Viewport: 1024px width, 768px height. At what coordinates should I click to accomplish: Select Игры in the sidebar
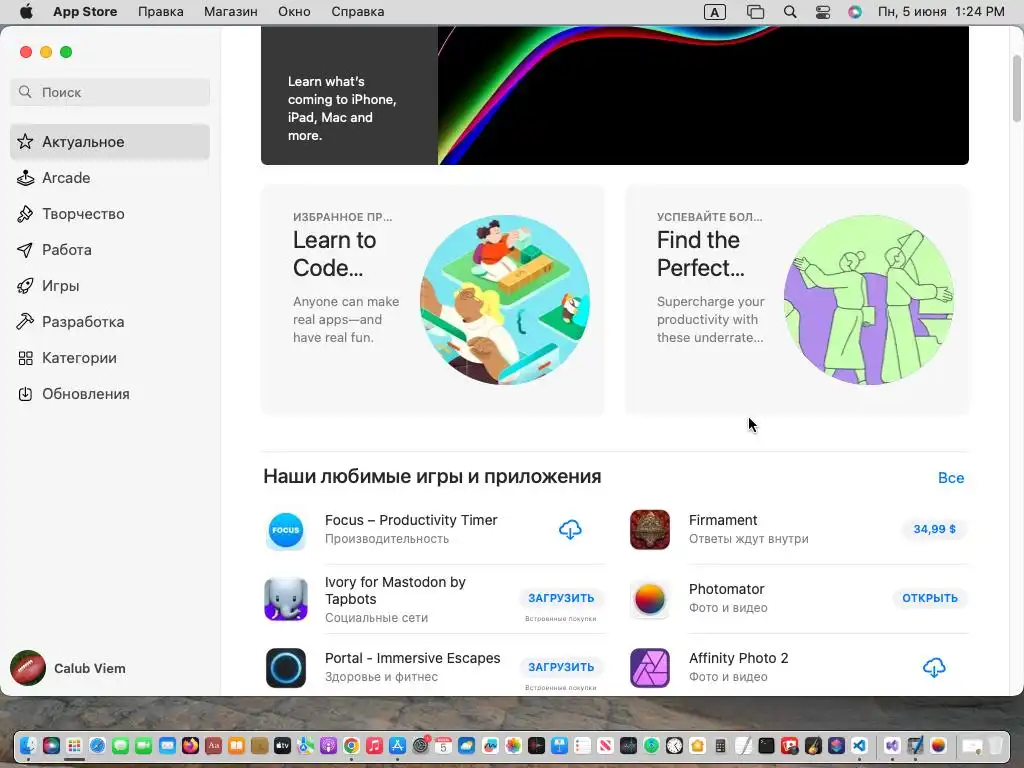(110, 285)
